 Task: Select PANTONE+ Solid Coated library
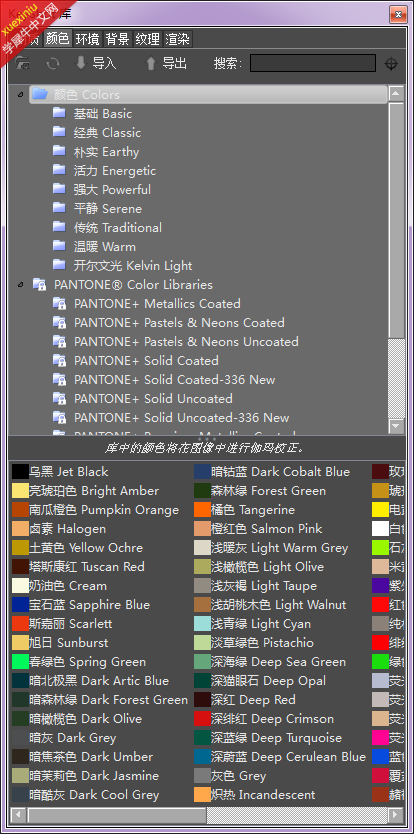(x=135, y=361)
